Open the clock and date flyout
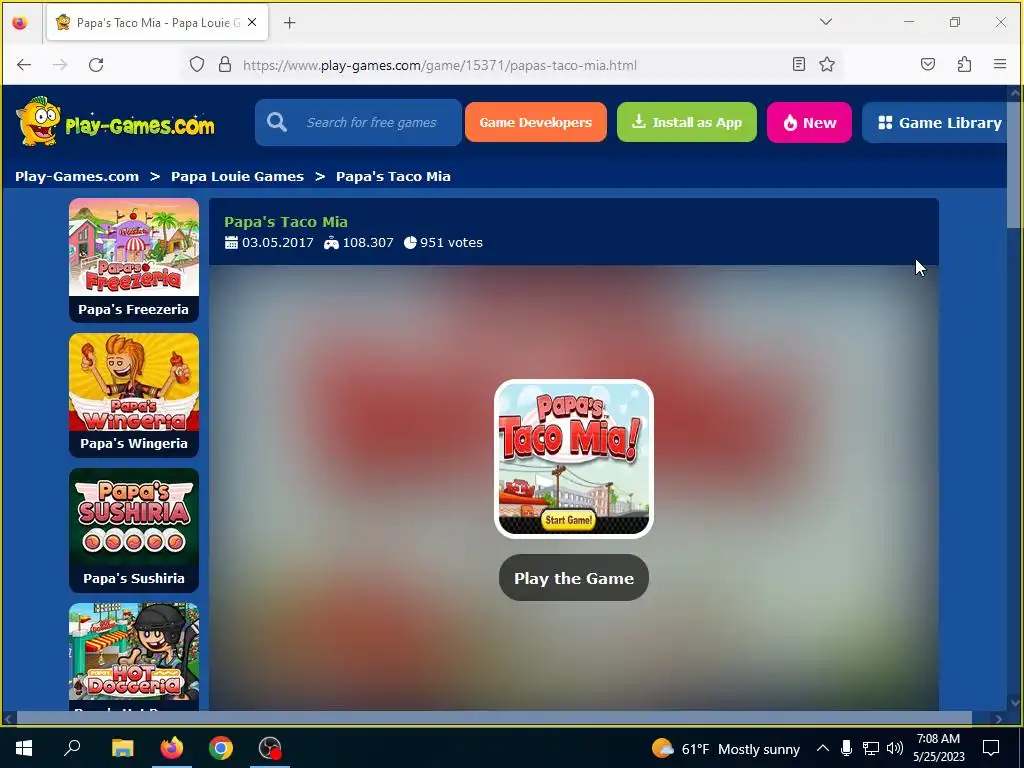The image size is (1024, 768). [x=938, y=748]
